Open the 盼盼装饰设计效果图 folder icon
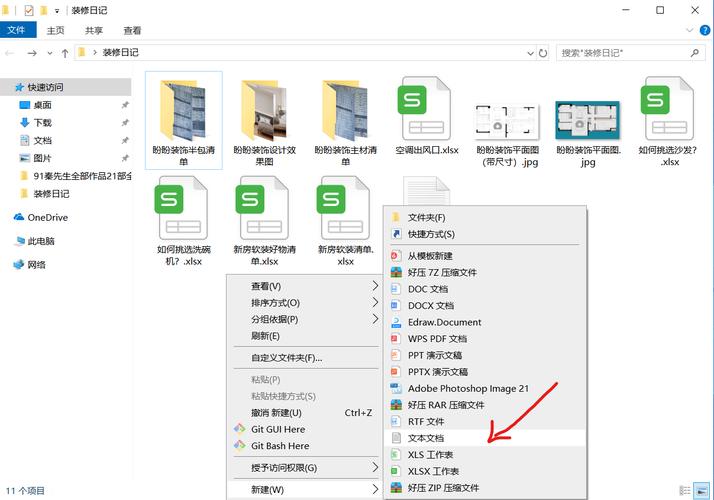 tap(264, 110)
